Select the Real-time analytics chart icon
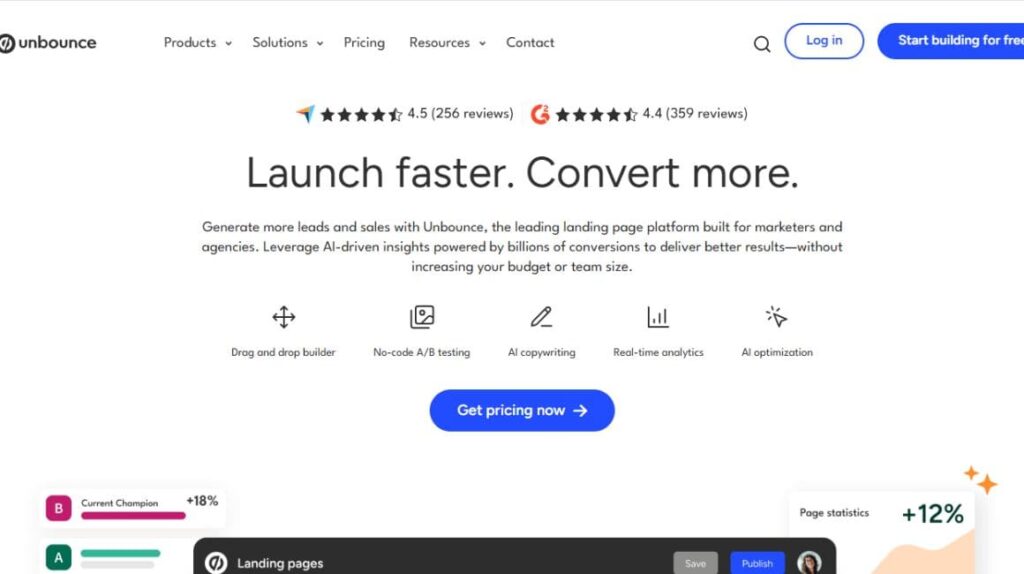 tap(658, 318)
